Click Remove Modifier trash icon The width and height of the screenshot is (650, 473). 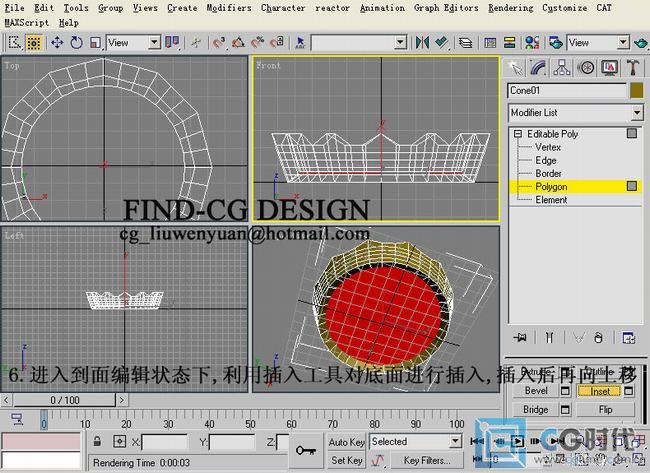[x=598, y=338]
